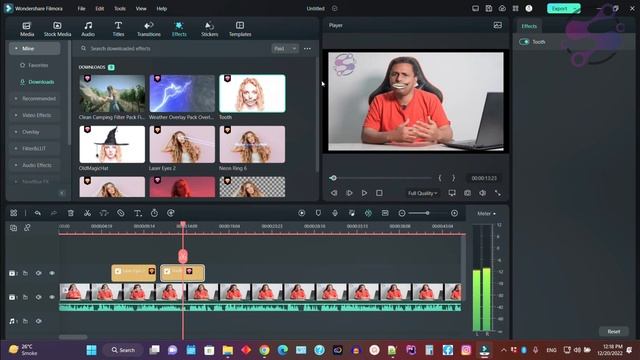The height and width of the screenshot is (360, 640).
Task: Open the Titles panel
Action: pyautogui.click(x=118, y=29)
